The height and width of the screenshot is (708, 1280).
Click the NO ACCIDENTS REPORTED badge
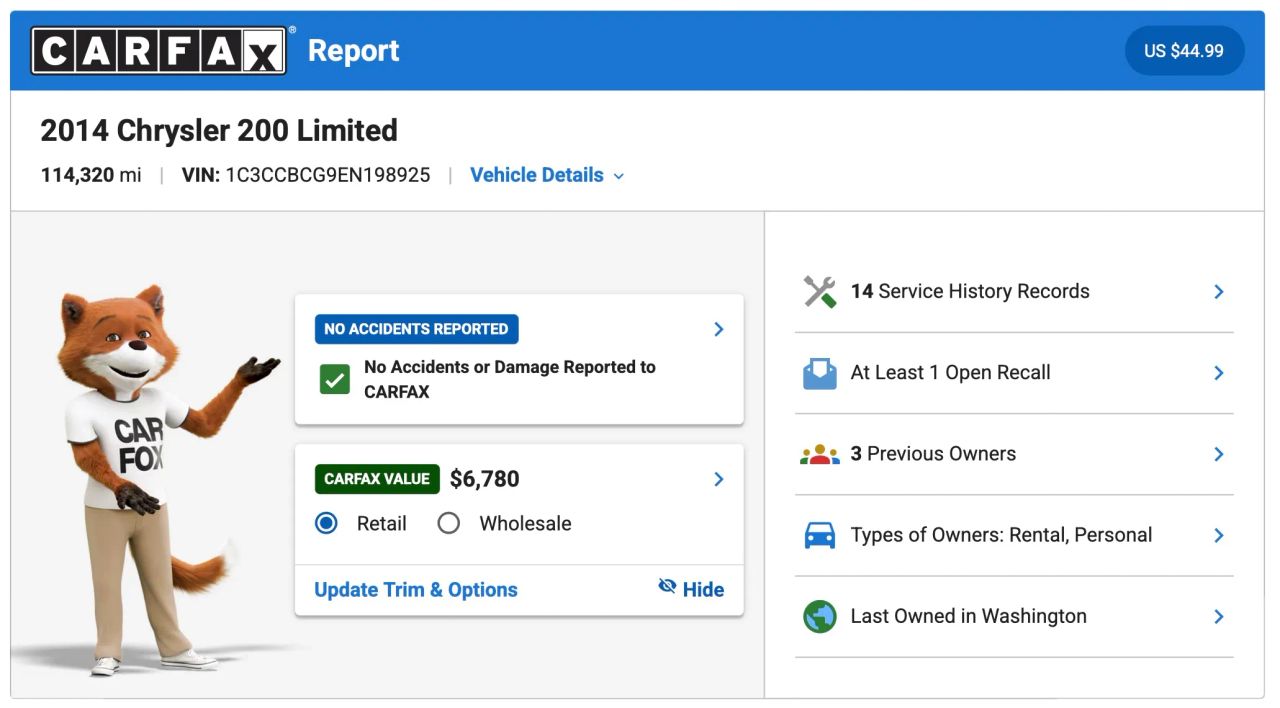(416, 329)
